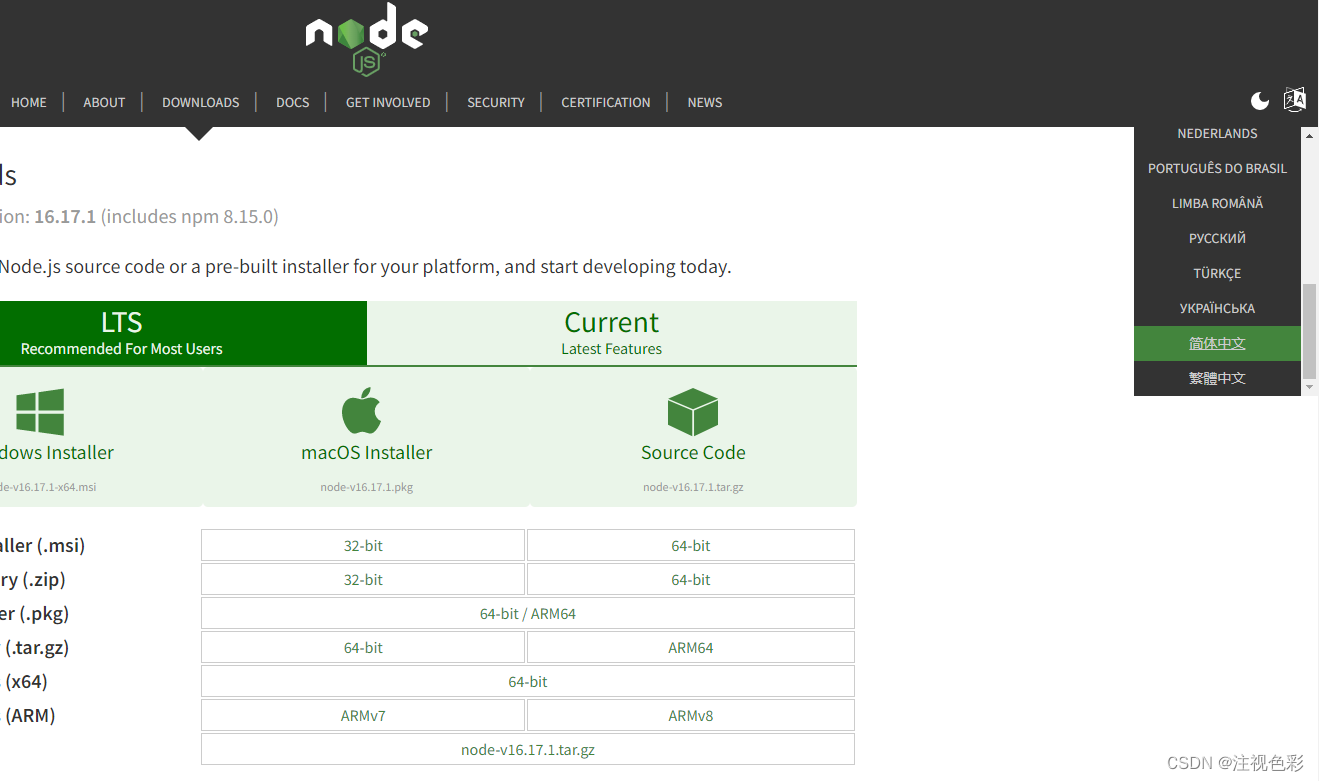Toggle dark mode using the moon icon
1319x781 pixels.
click(1258, 100)
